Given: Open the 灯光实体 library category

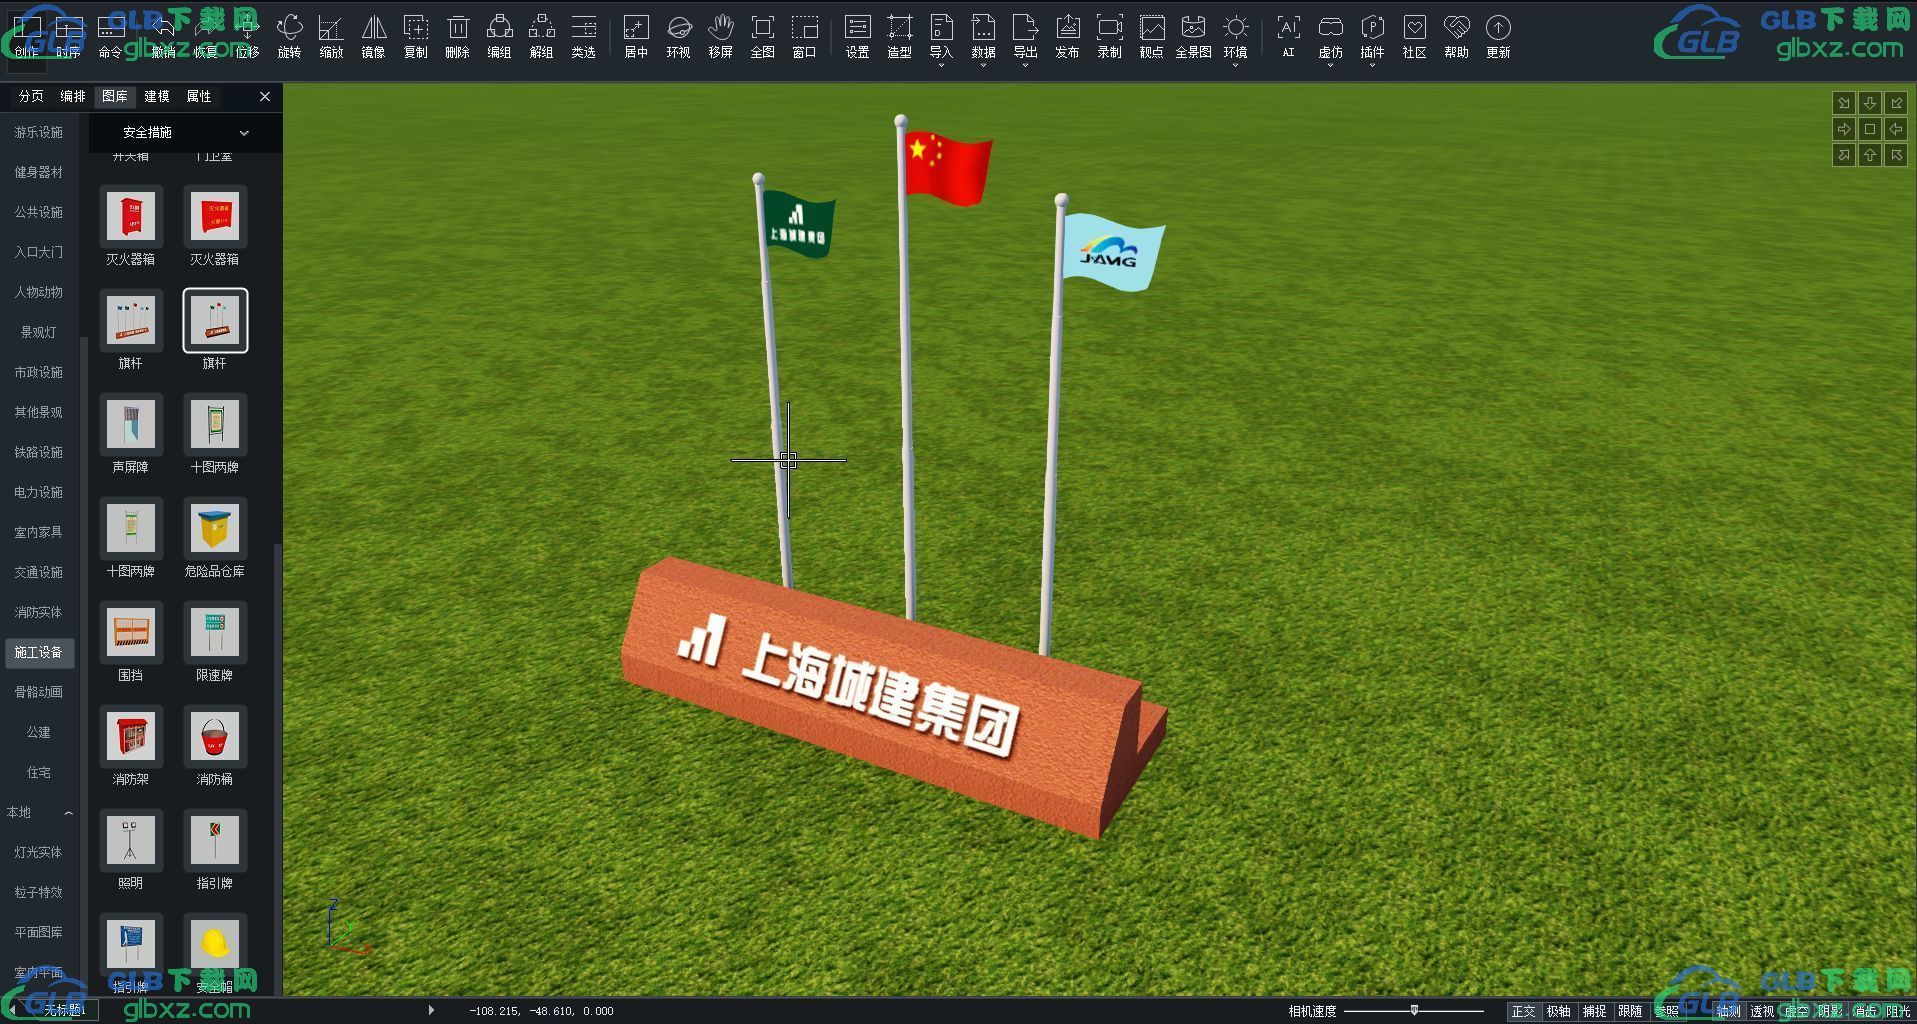Looking at the screenshot, I should [39, 852].
